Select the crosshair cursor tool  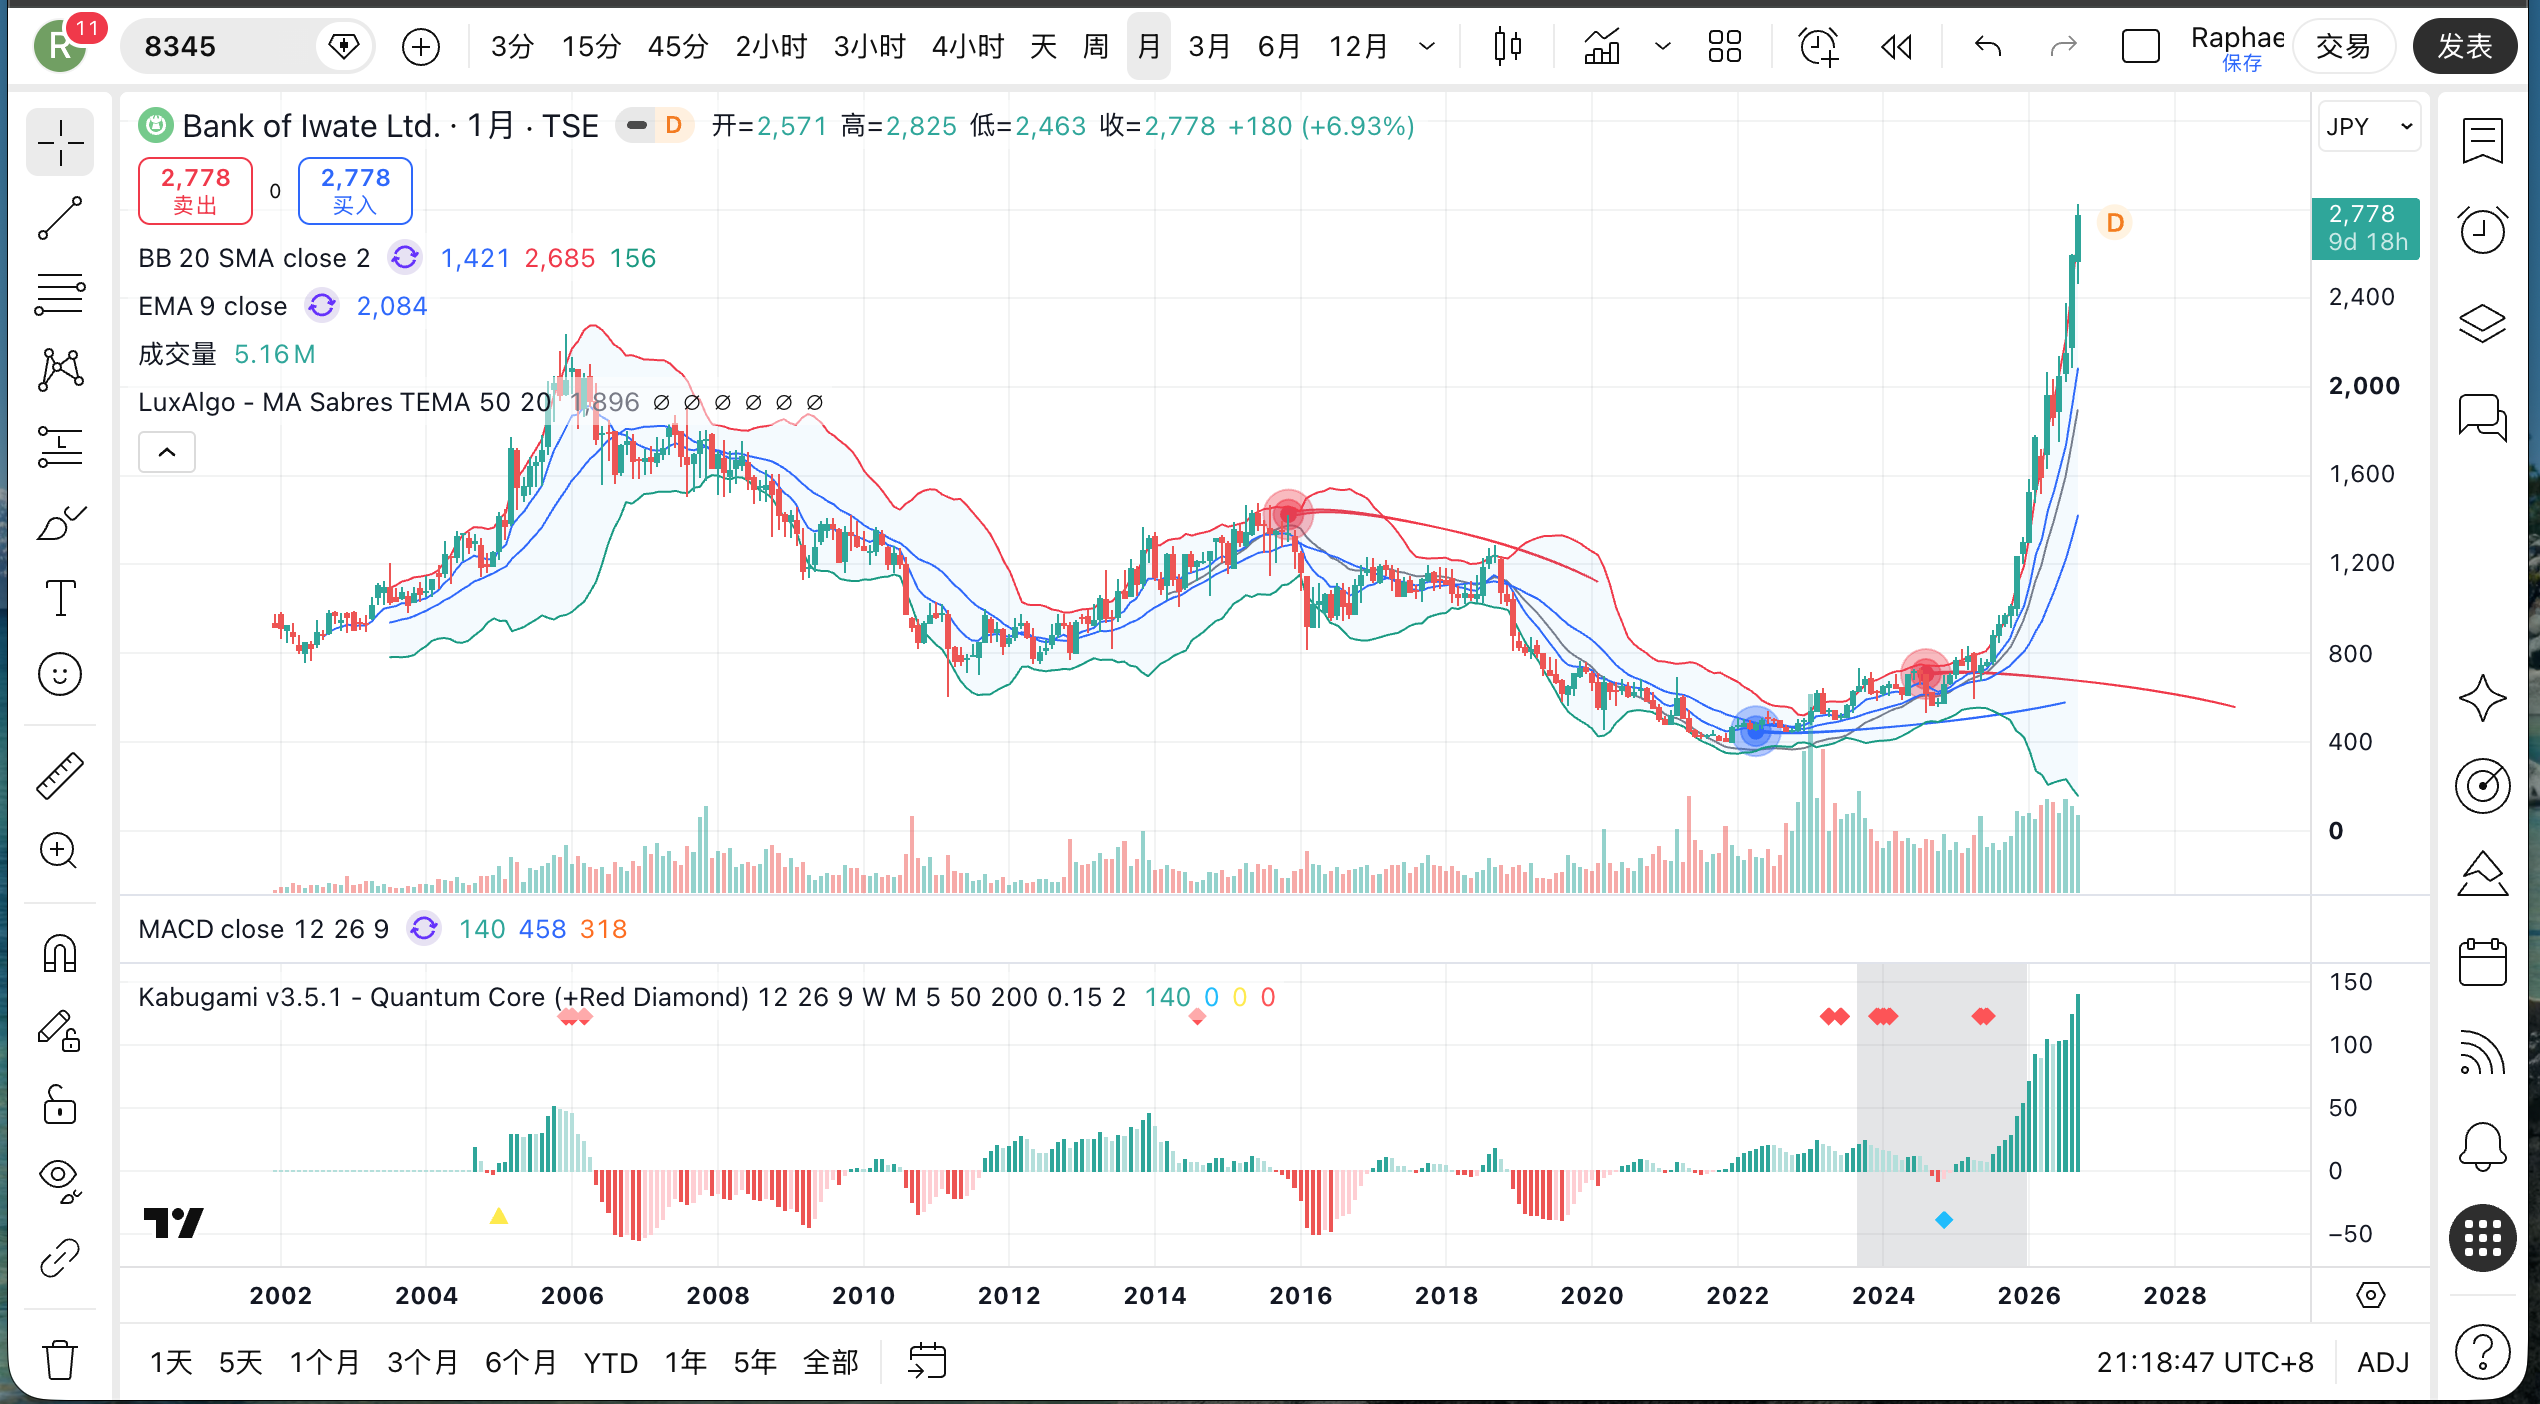pos(60,143)
